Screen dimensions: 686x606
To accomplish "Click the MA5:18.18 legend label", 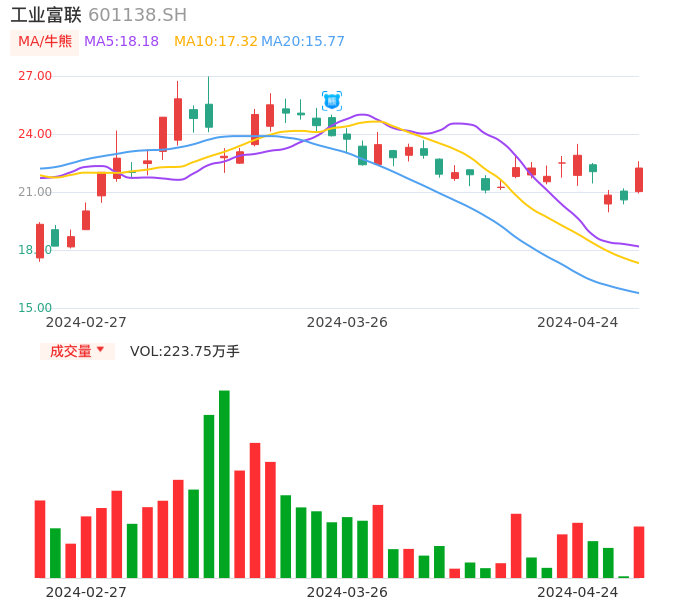I will coord(121,42).
